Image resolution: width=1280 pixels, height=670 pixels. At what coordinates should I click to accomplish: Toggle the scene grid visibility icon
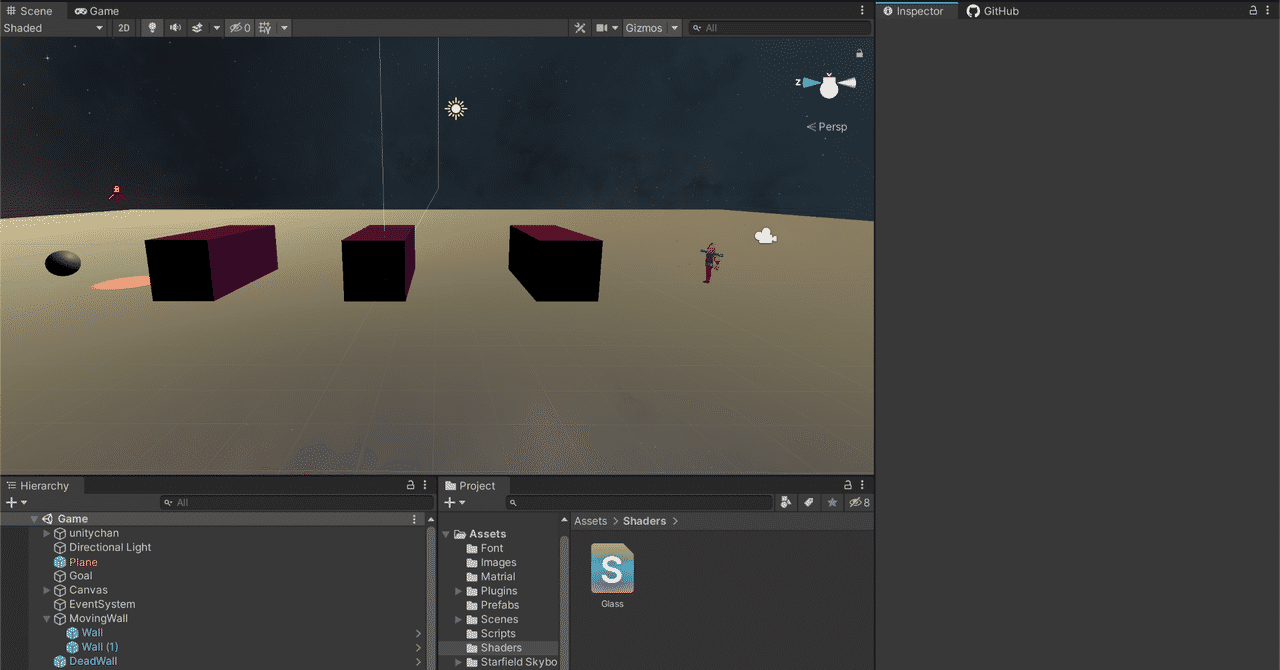pyautogui.click(x=265, y=28)
